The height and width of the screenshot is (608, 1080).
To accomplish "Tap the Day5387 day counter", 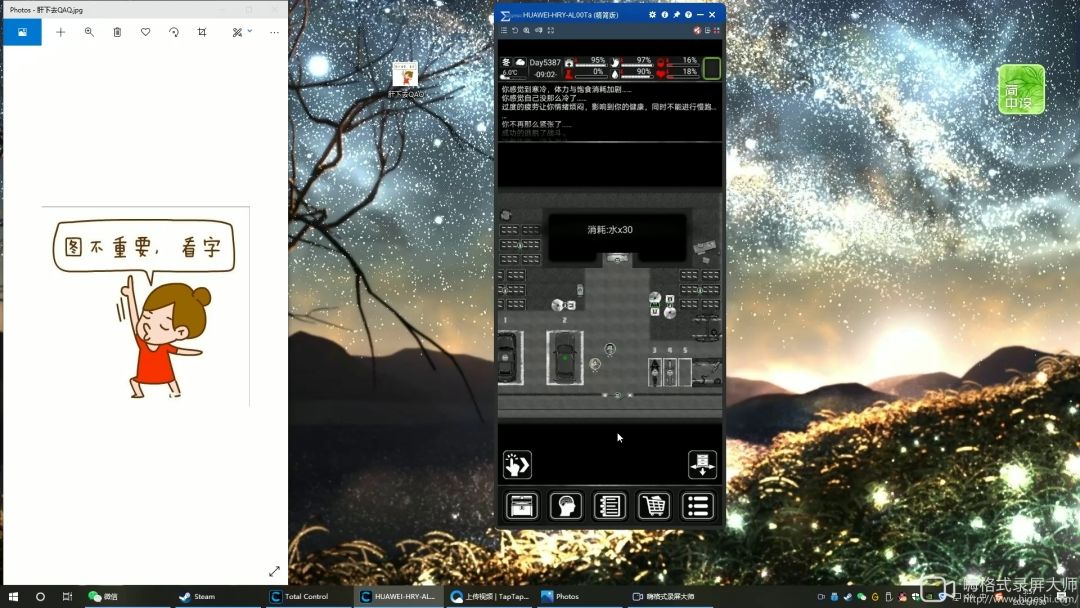I will point(545,62).
